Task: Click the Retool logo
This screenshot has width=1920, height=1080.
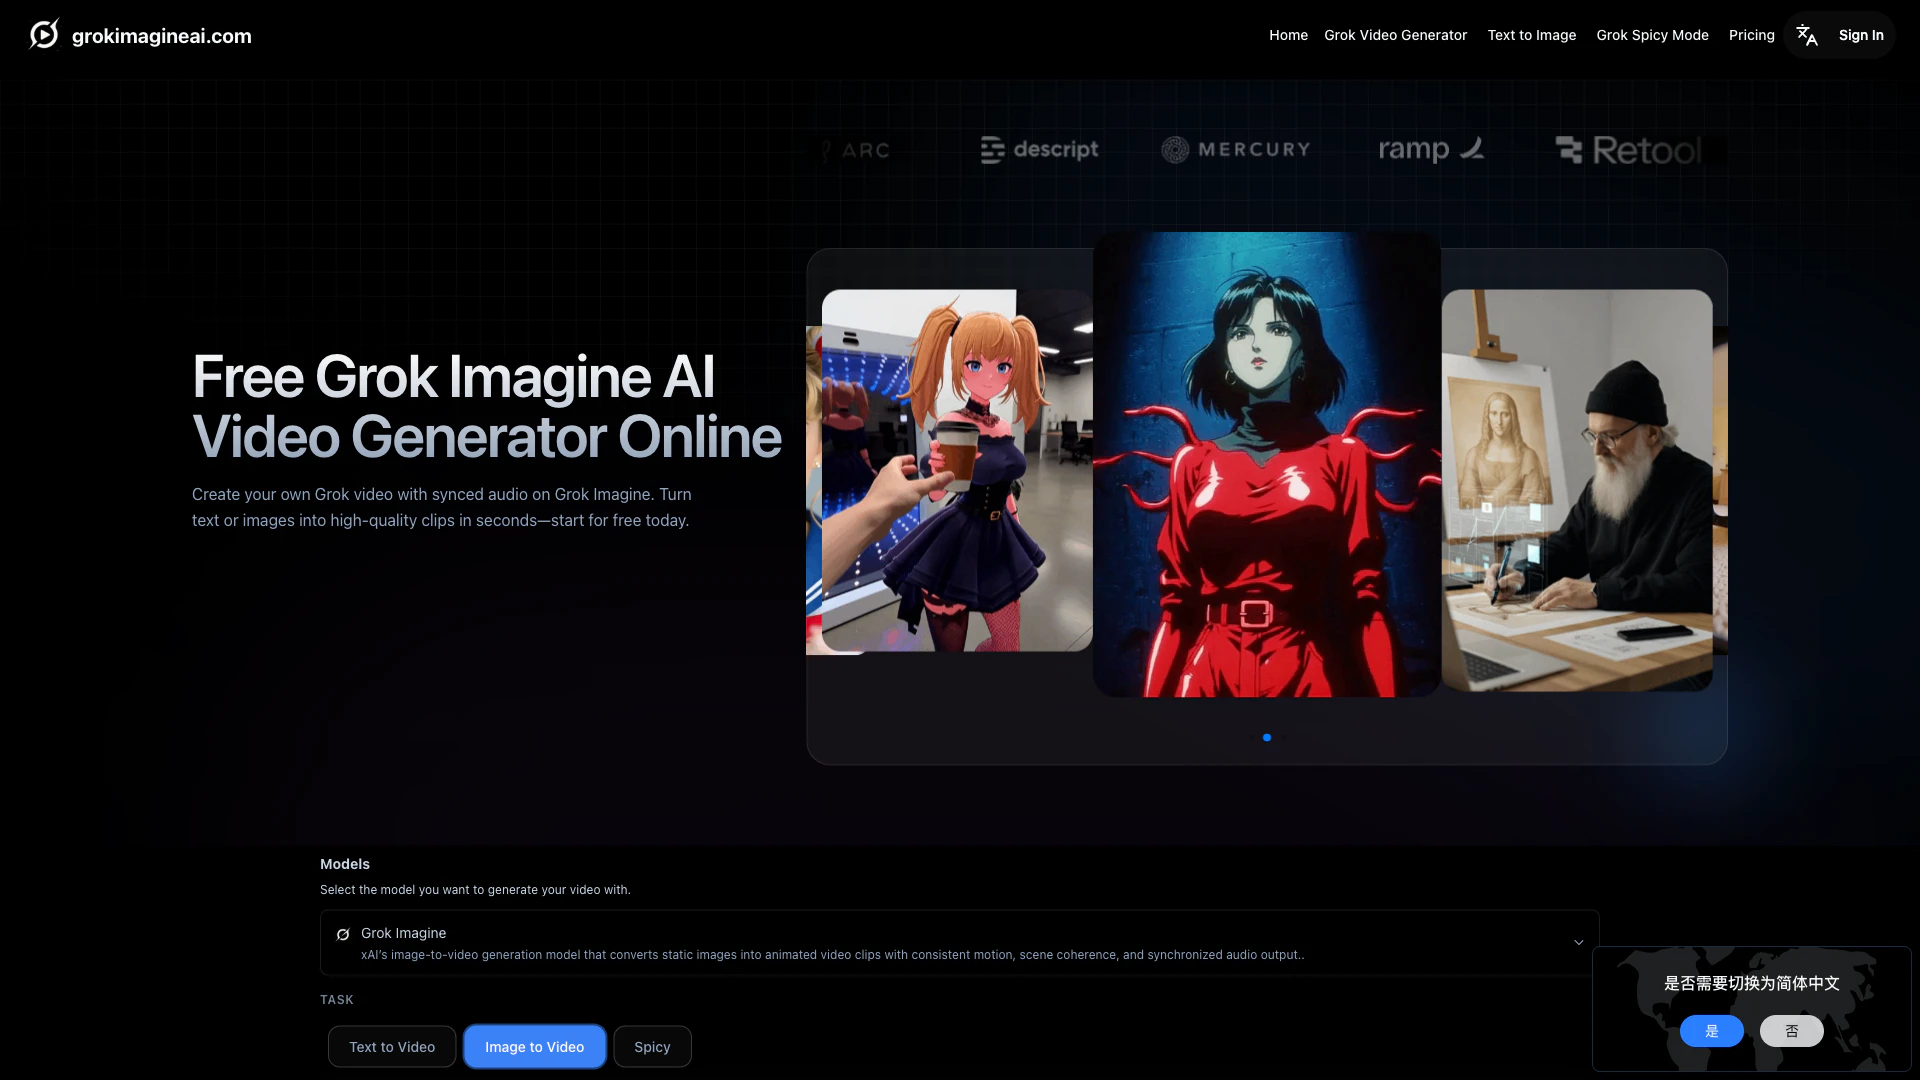Action: 1628,151
